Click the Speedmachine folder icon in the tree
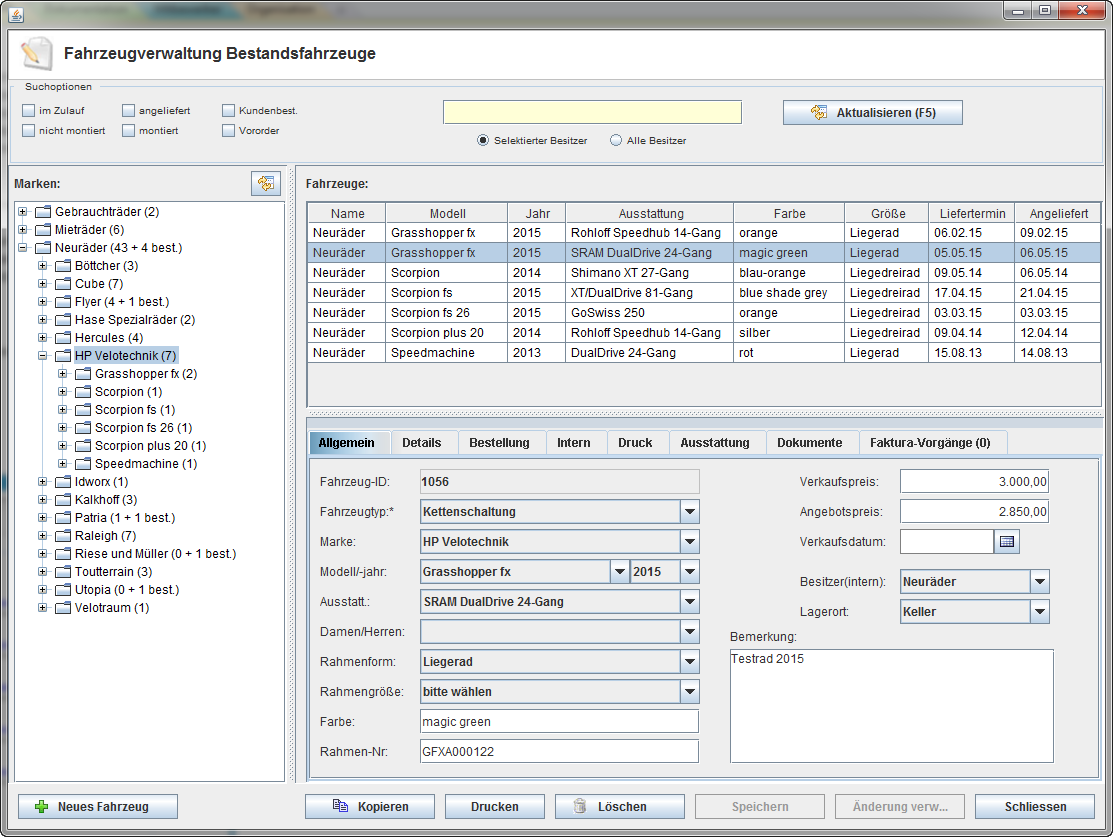1113x837 pixels. click(84, 464)
